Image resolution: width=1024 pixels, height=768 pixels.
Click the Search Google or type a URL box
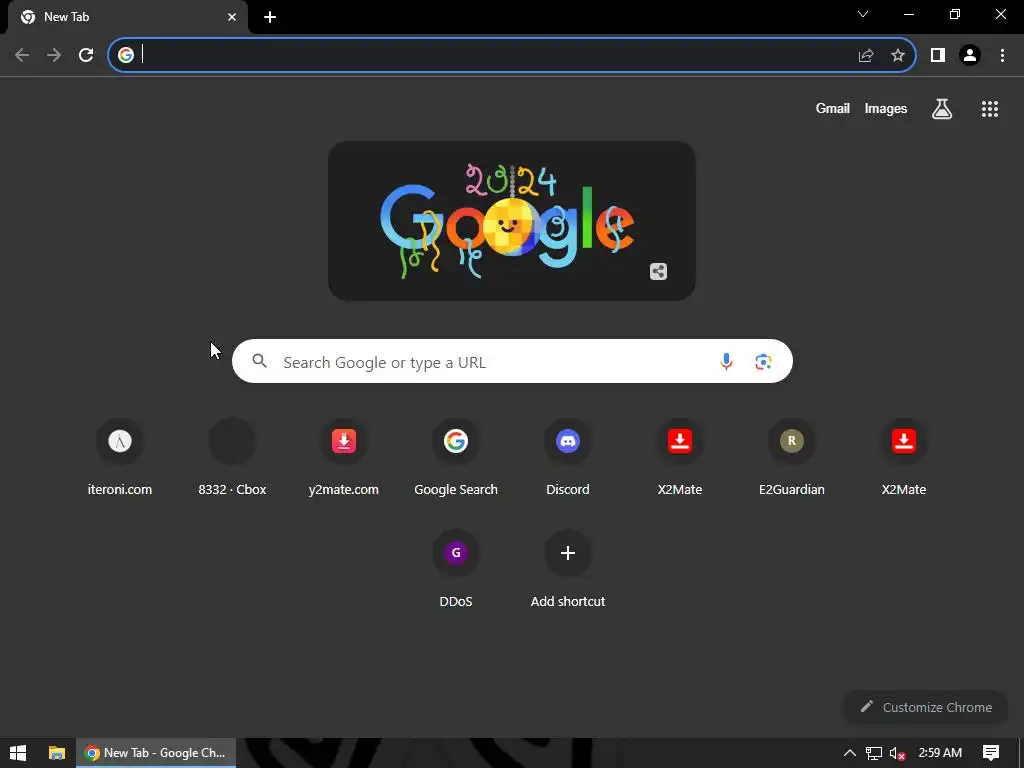tap(512, 361)
